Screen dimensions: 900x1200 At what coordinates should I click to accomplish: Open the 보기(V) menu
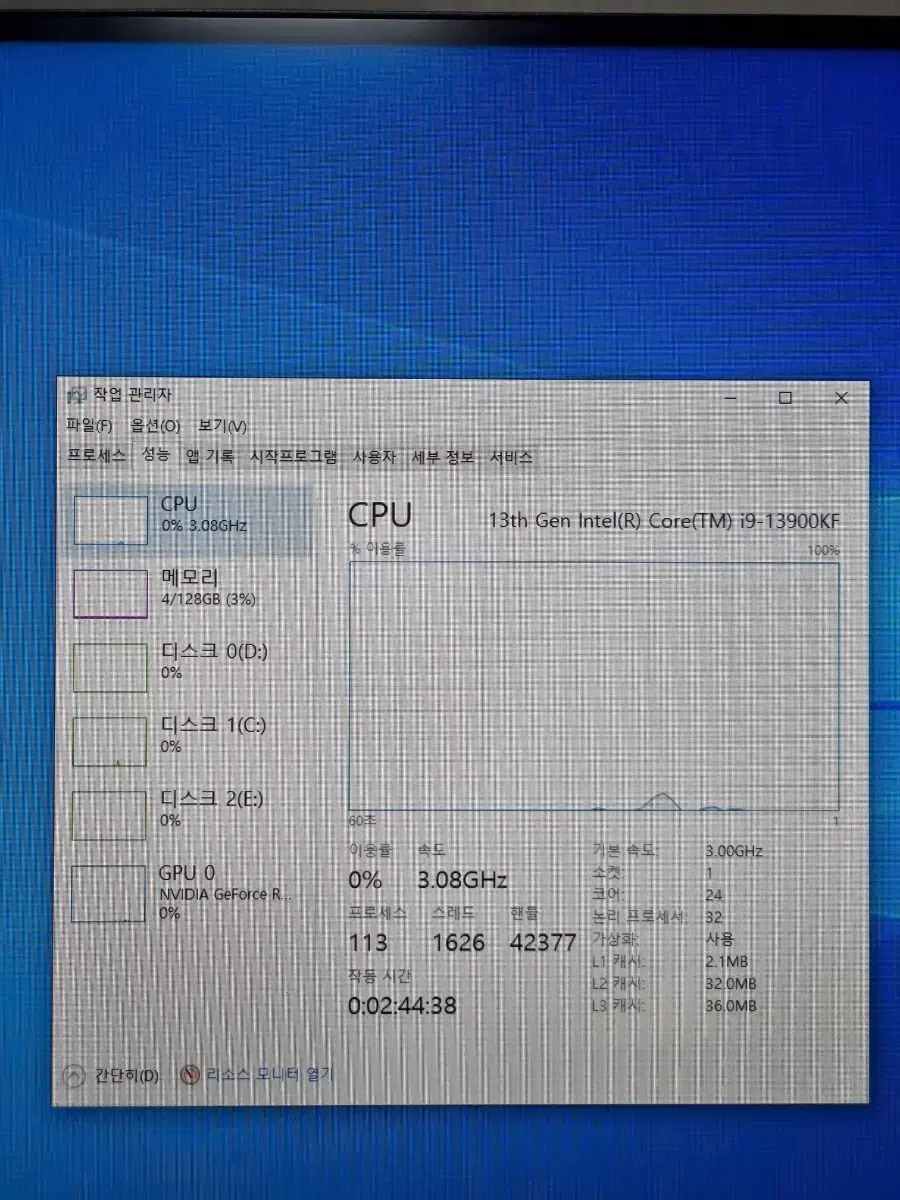coord(222,425)
